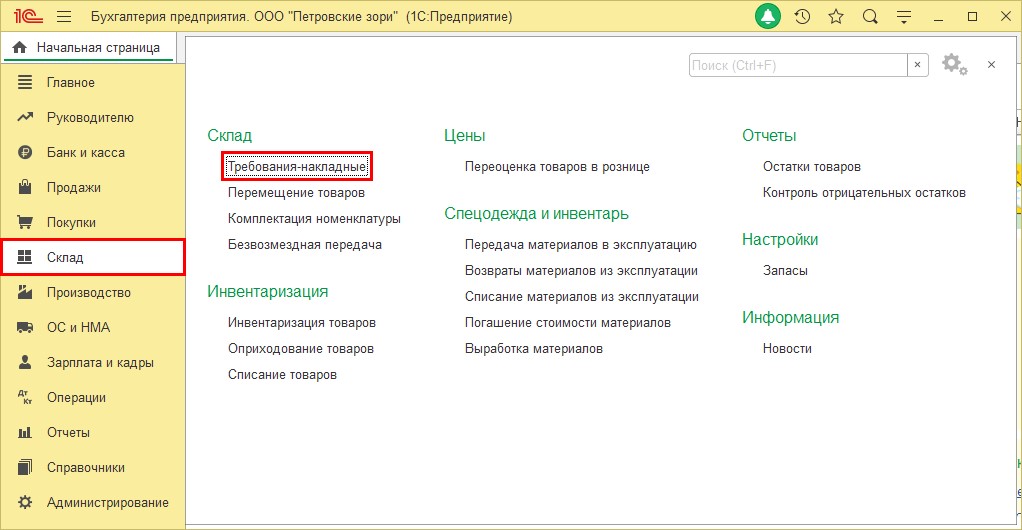Click the Склад grid icon
The image size is (1022, 530).
pyautogui.click(x=25, y=257)
